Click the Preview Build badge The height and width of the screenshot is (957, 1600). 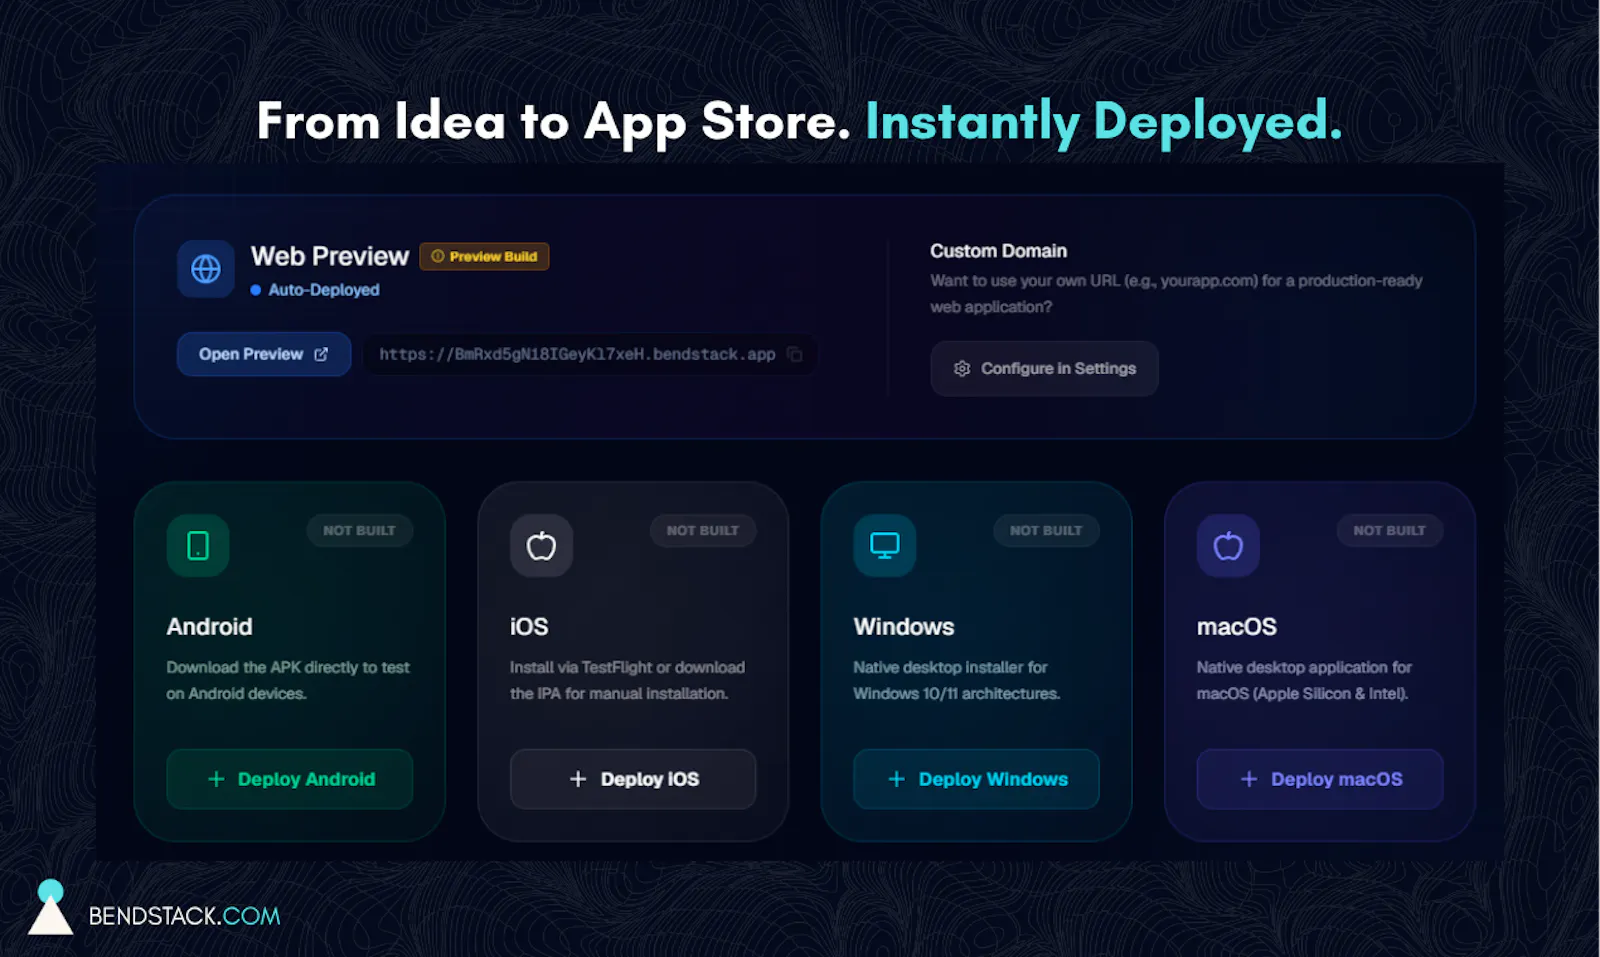[x=484, y=256]
